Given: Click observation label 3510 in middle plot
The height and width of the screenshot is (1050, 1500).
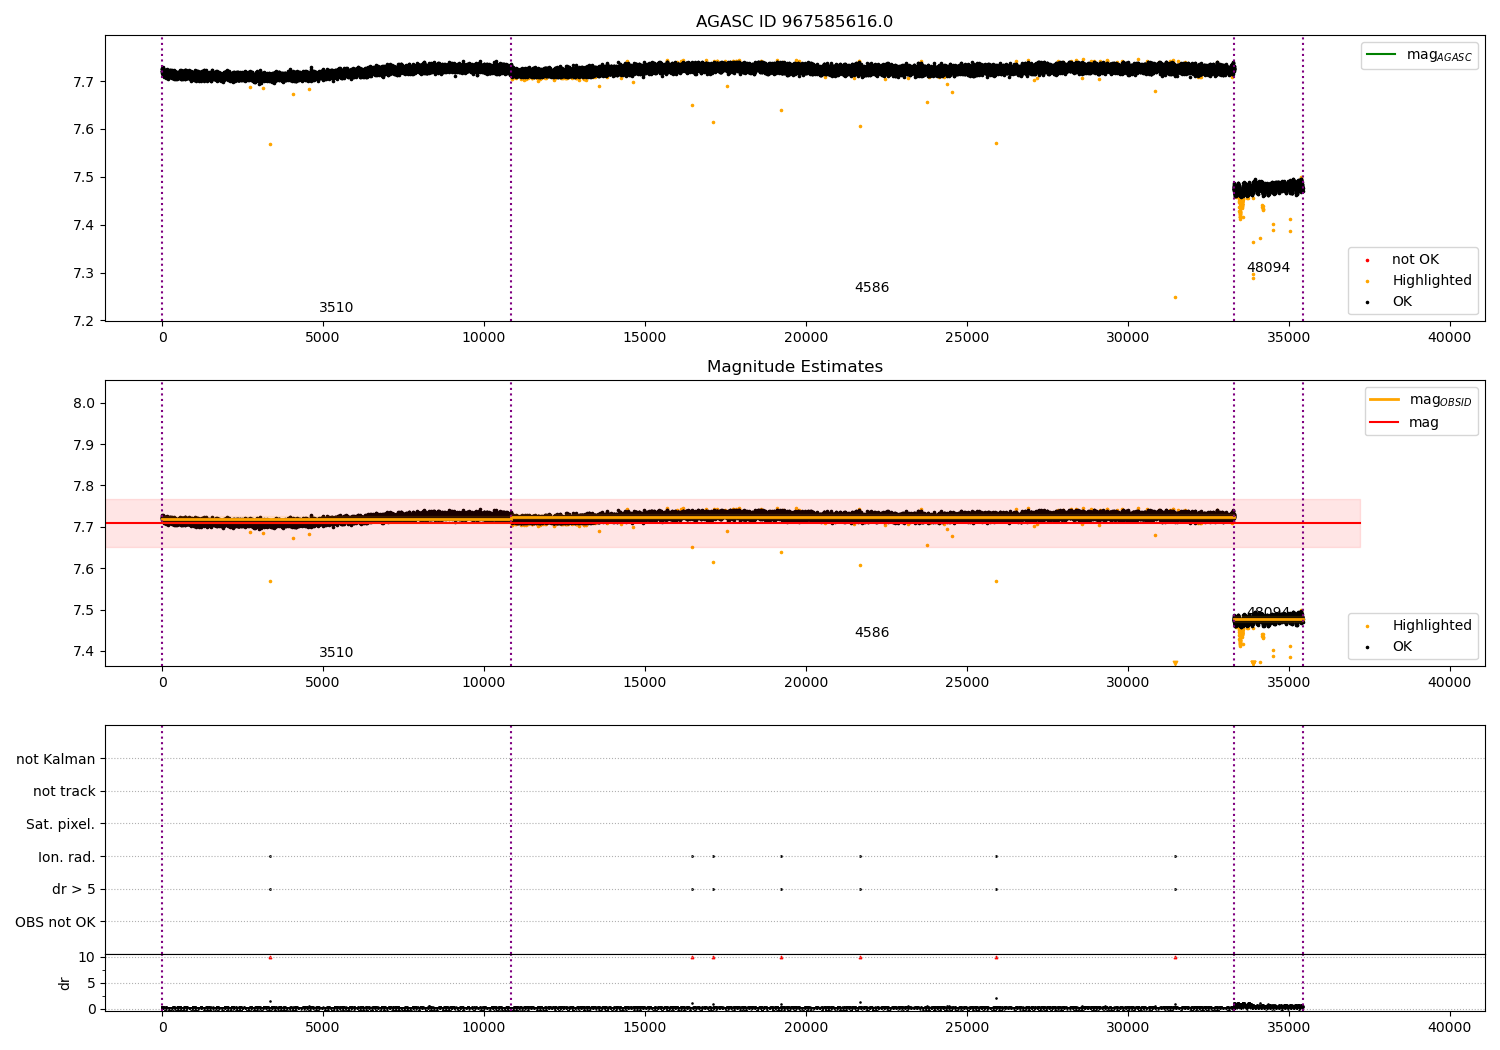Looking at the screenshot, I should click(x=336, y=653).
